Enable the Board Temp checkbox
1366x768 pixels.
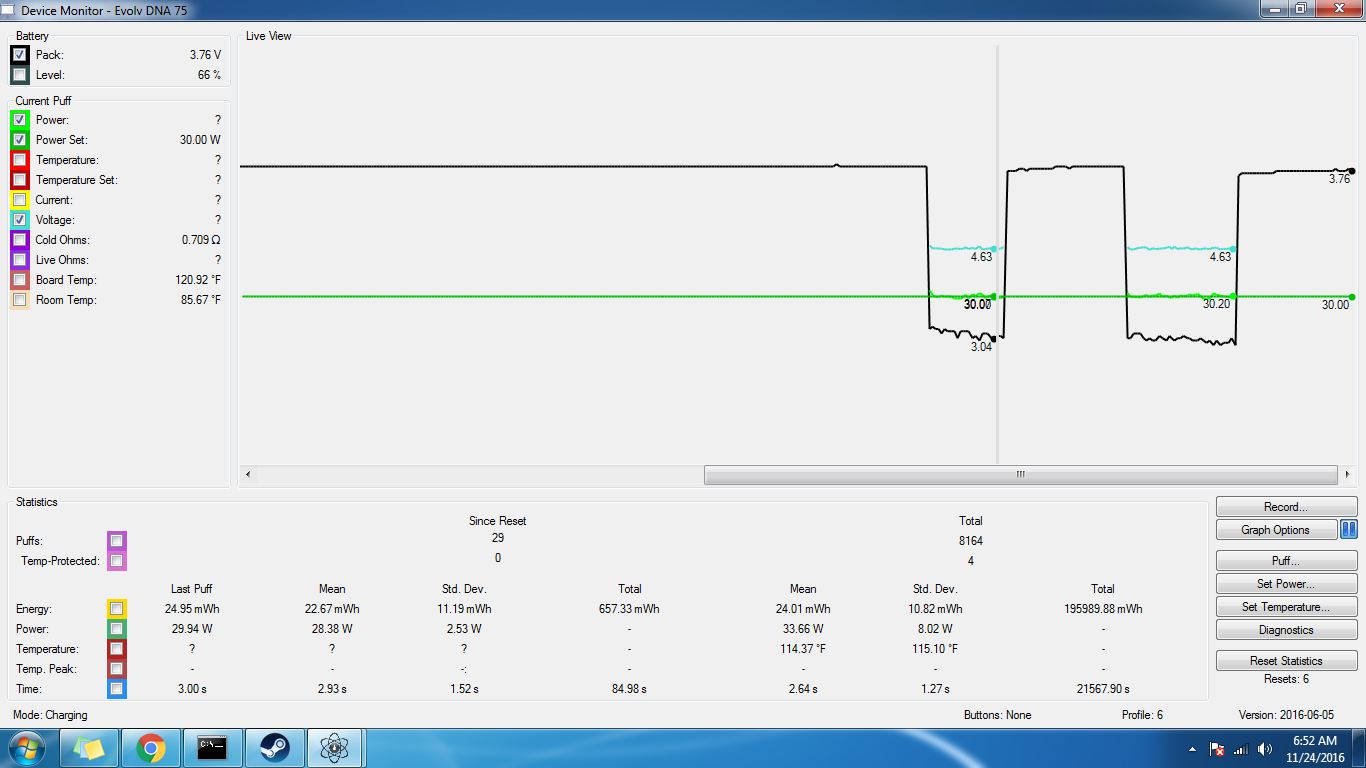click(x=20, y=280)
